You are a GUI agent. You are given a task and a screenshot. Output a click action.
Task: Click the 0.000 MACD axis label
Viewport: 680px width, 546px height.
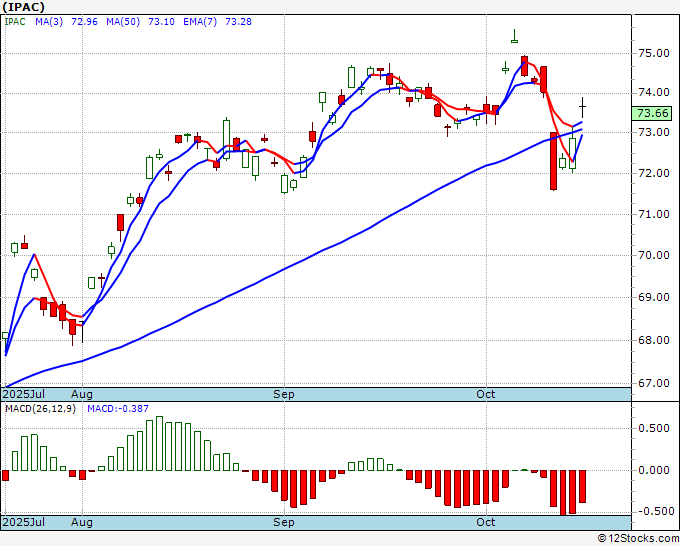pos(654,470)
